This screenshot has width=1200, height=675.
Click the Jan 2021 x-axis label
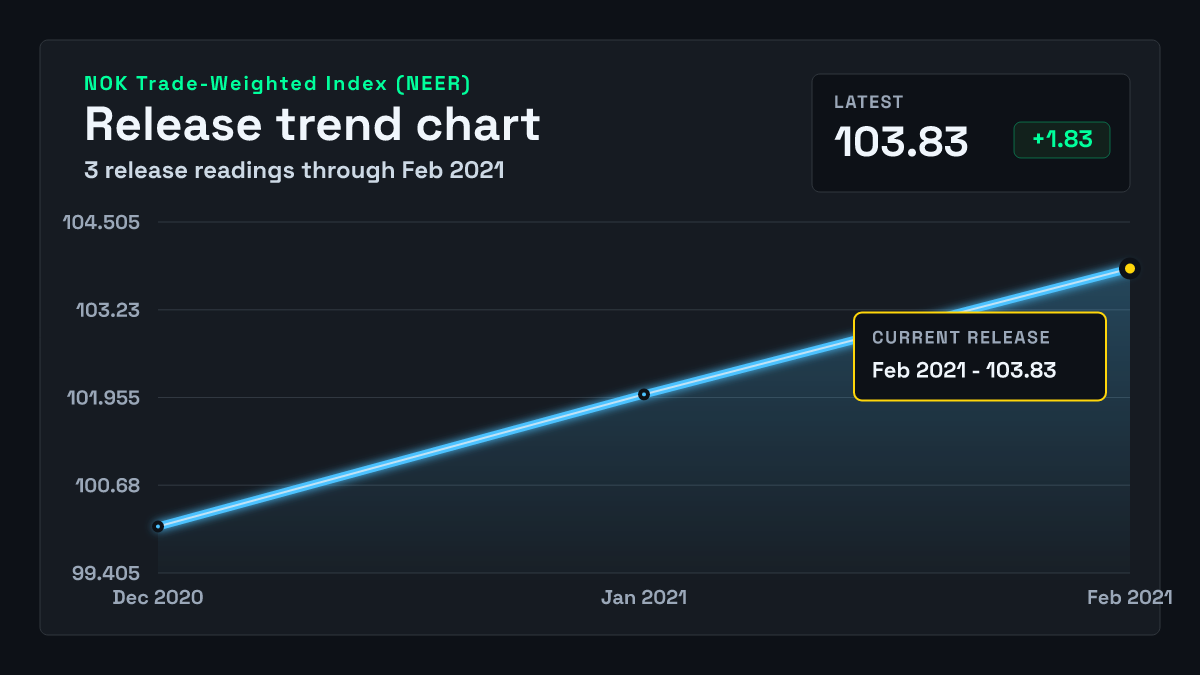tap(644, 597)
